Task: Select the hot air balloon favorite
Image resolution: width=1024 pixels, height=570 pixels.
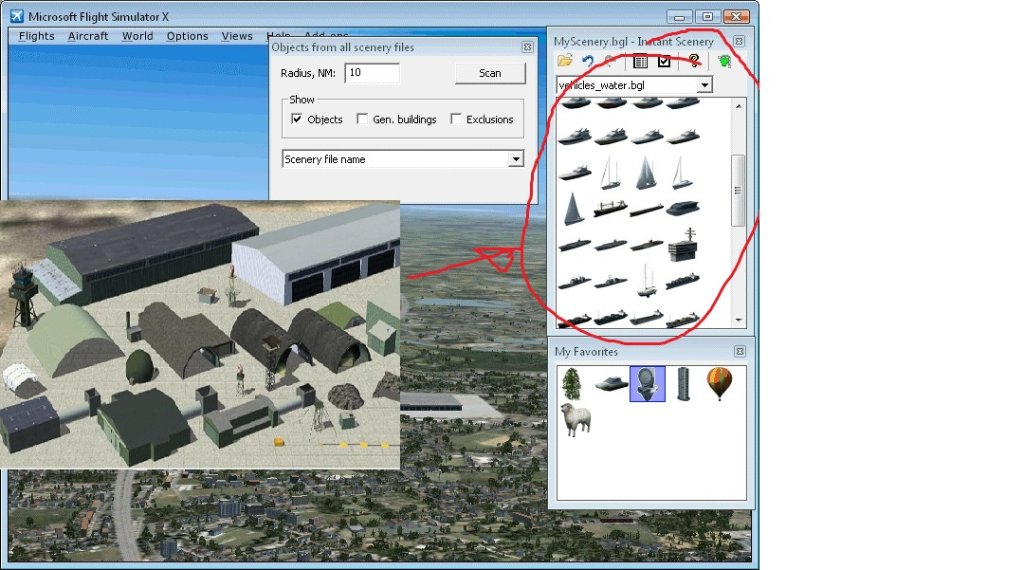Action: click(719, 383)
